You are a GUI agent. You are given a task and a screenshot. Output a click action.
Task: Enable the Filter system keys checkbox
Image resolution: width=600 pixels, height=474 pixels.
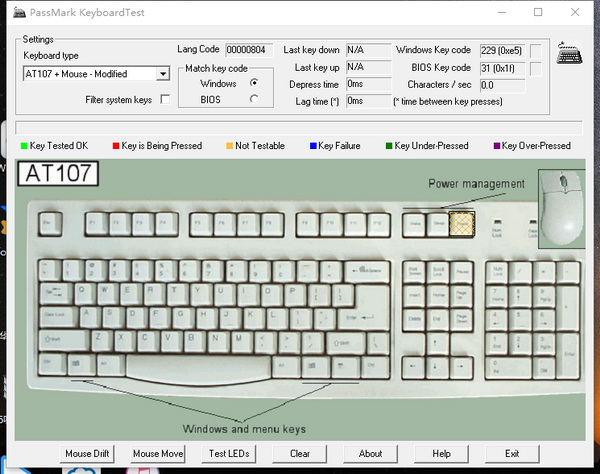(165, 99)
